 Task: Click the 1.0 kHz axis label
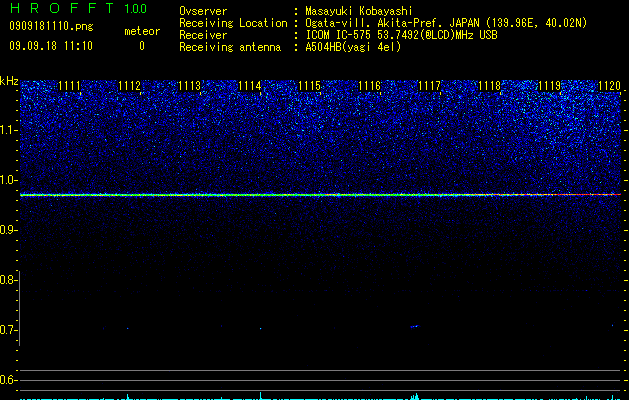tap(7, 180)
